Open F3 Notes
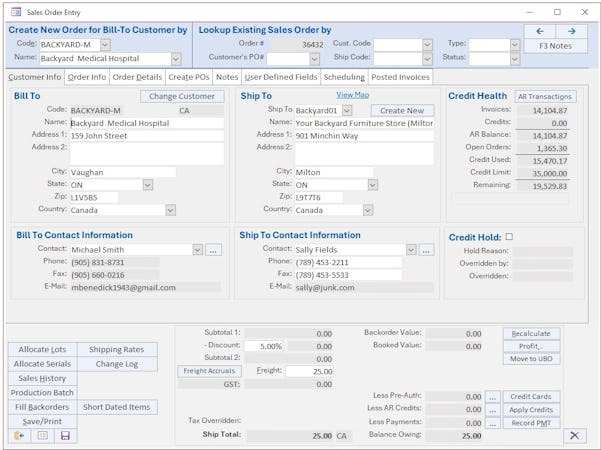This screenshot has height=450, width=601. point(555,46)
